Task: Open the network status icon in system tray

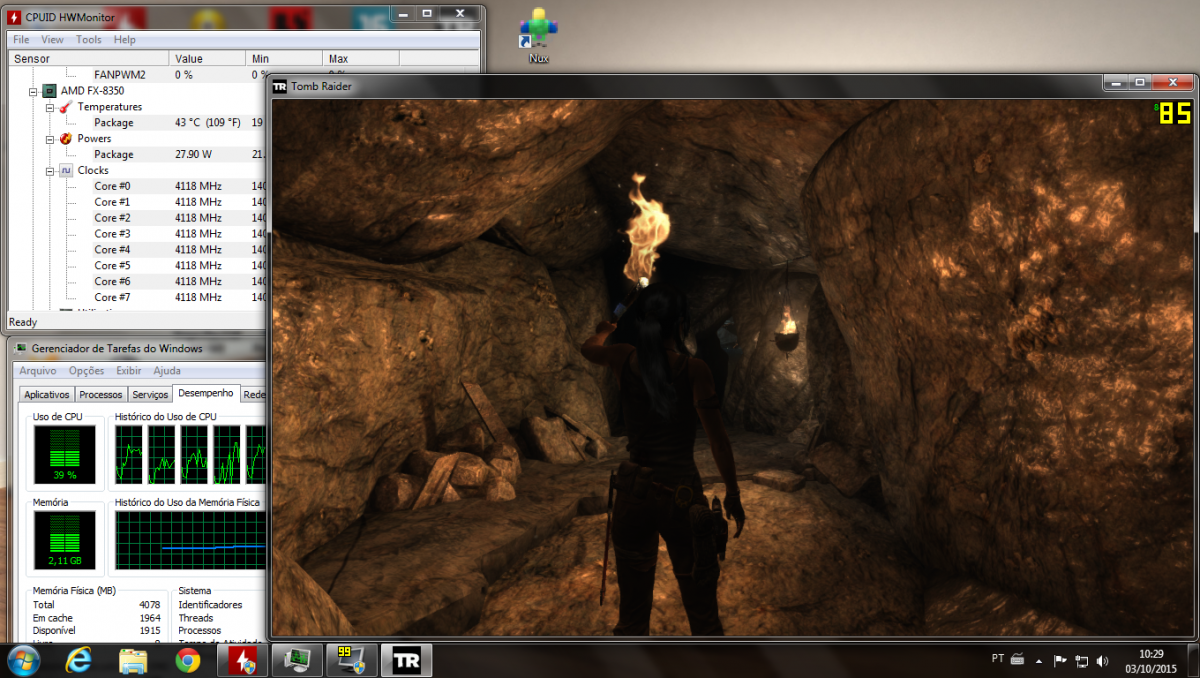Action: tap(1082, 660)
